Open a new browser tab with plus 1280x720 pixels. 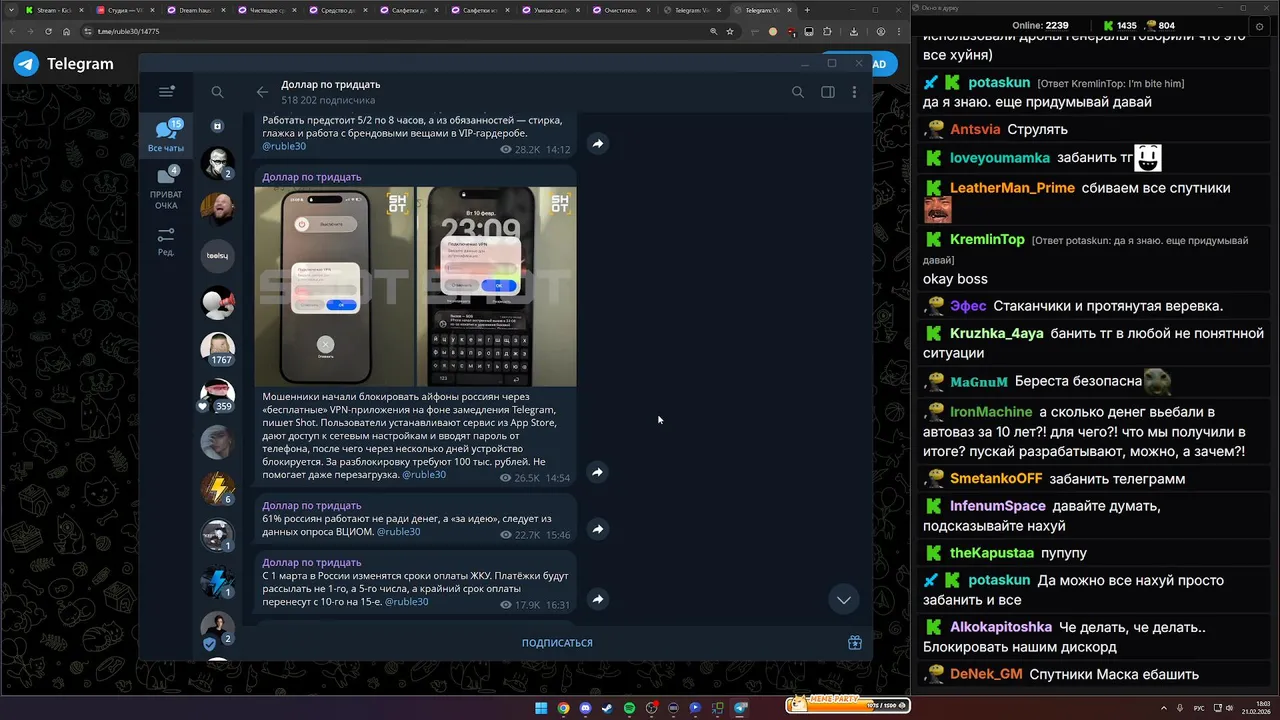(x=807, y=10)
